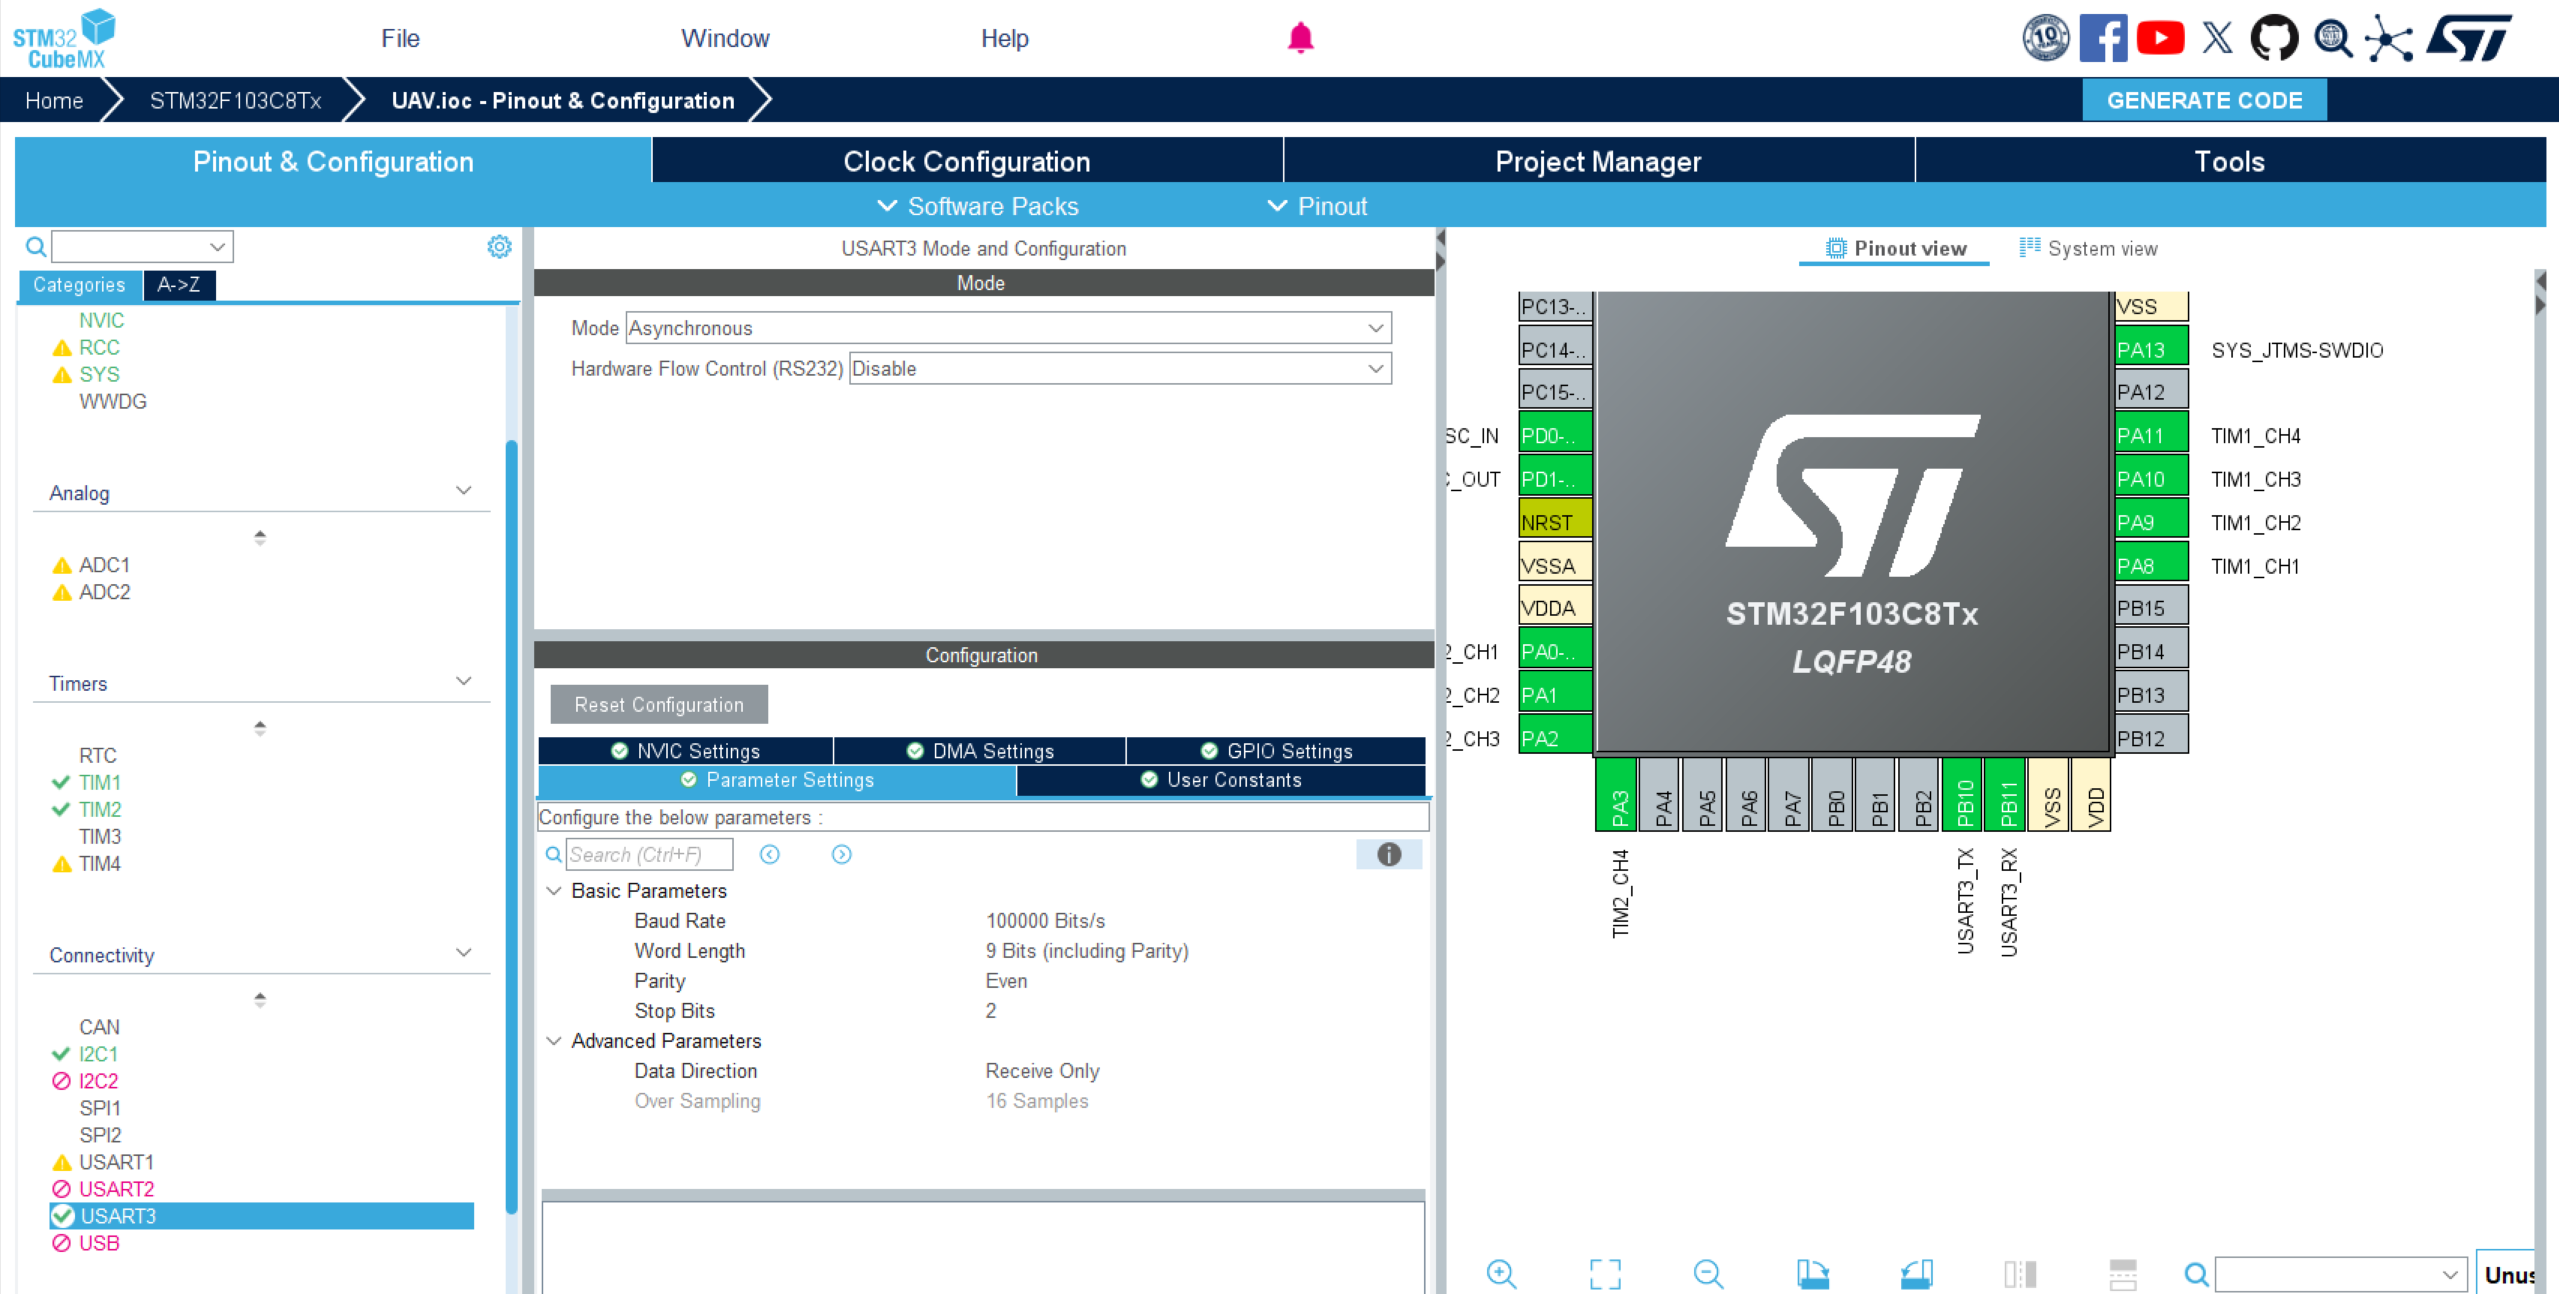Open the Pinout dropdown menu
The height and width of the screenshot is (1294, 2559).
1317,206
